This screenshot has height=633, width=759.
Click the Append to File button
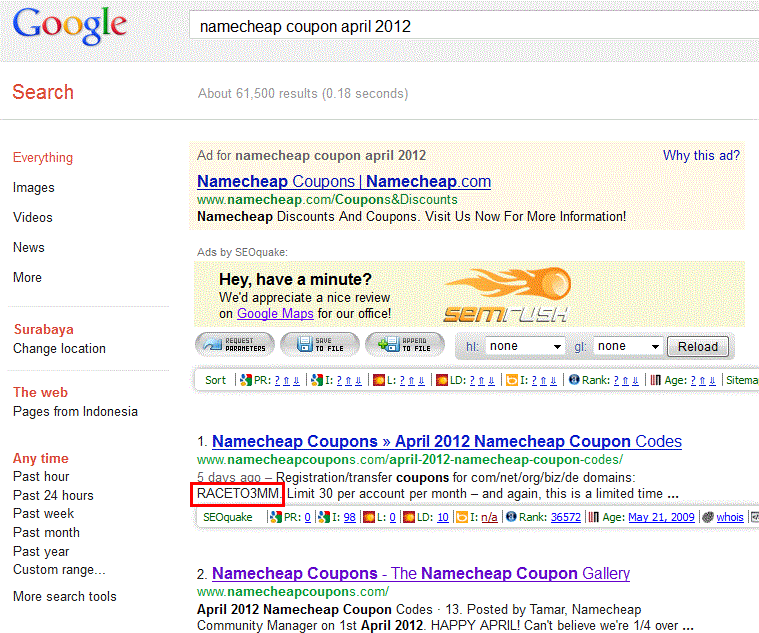point(405,345)
